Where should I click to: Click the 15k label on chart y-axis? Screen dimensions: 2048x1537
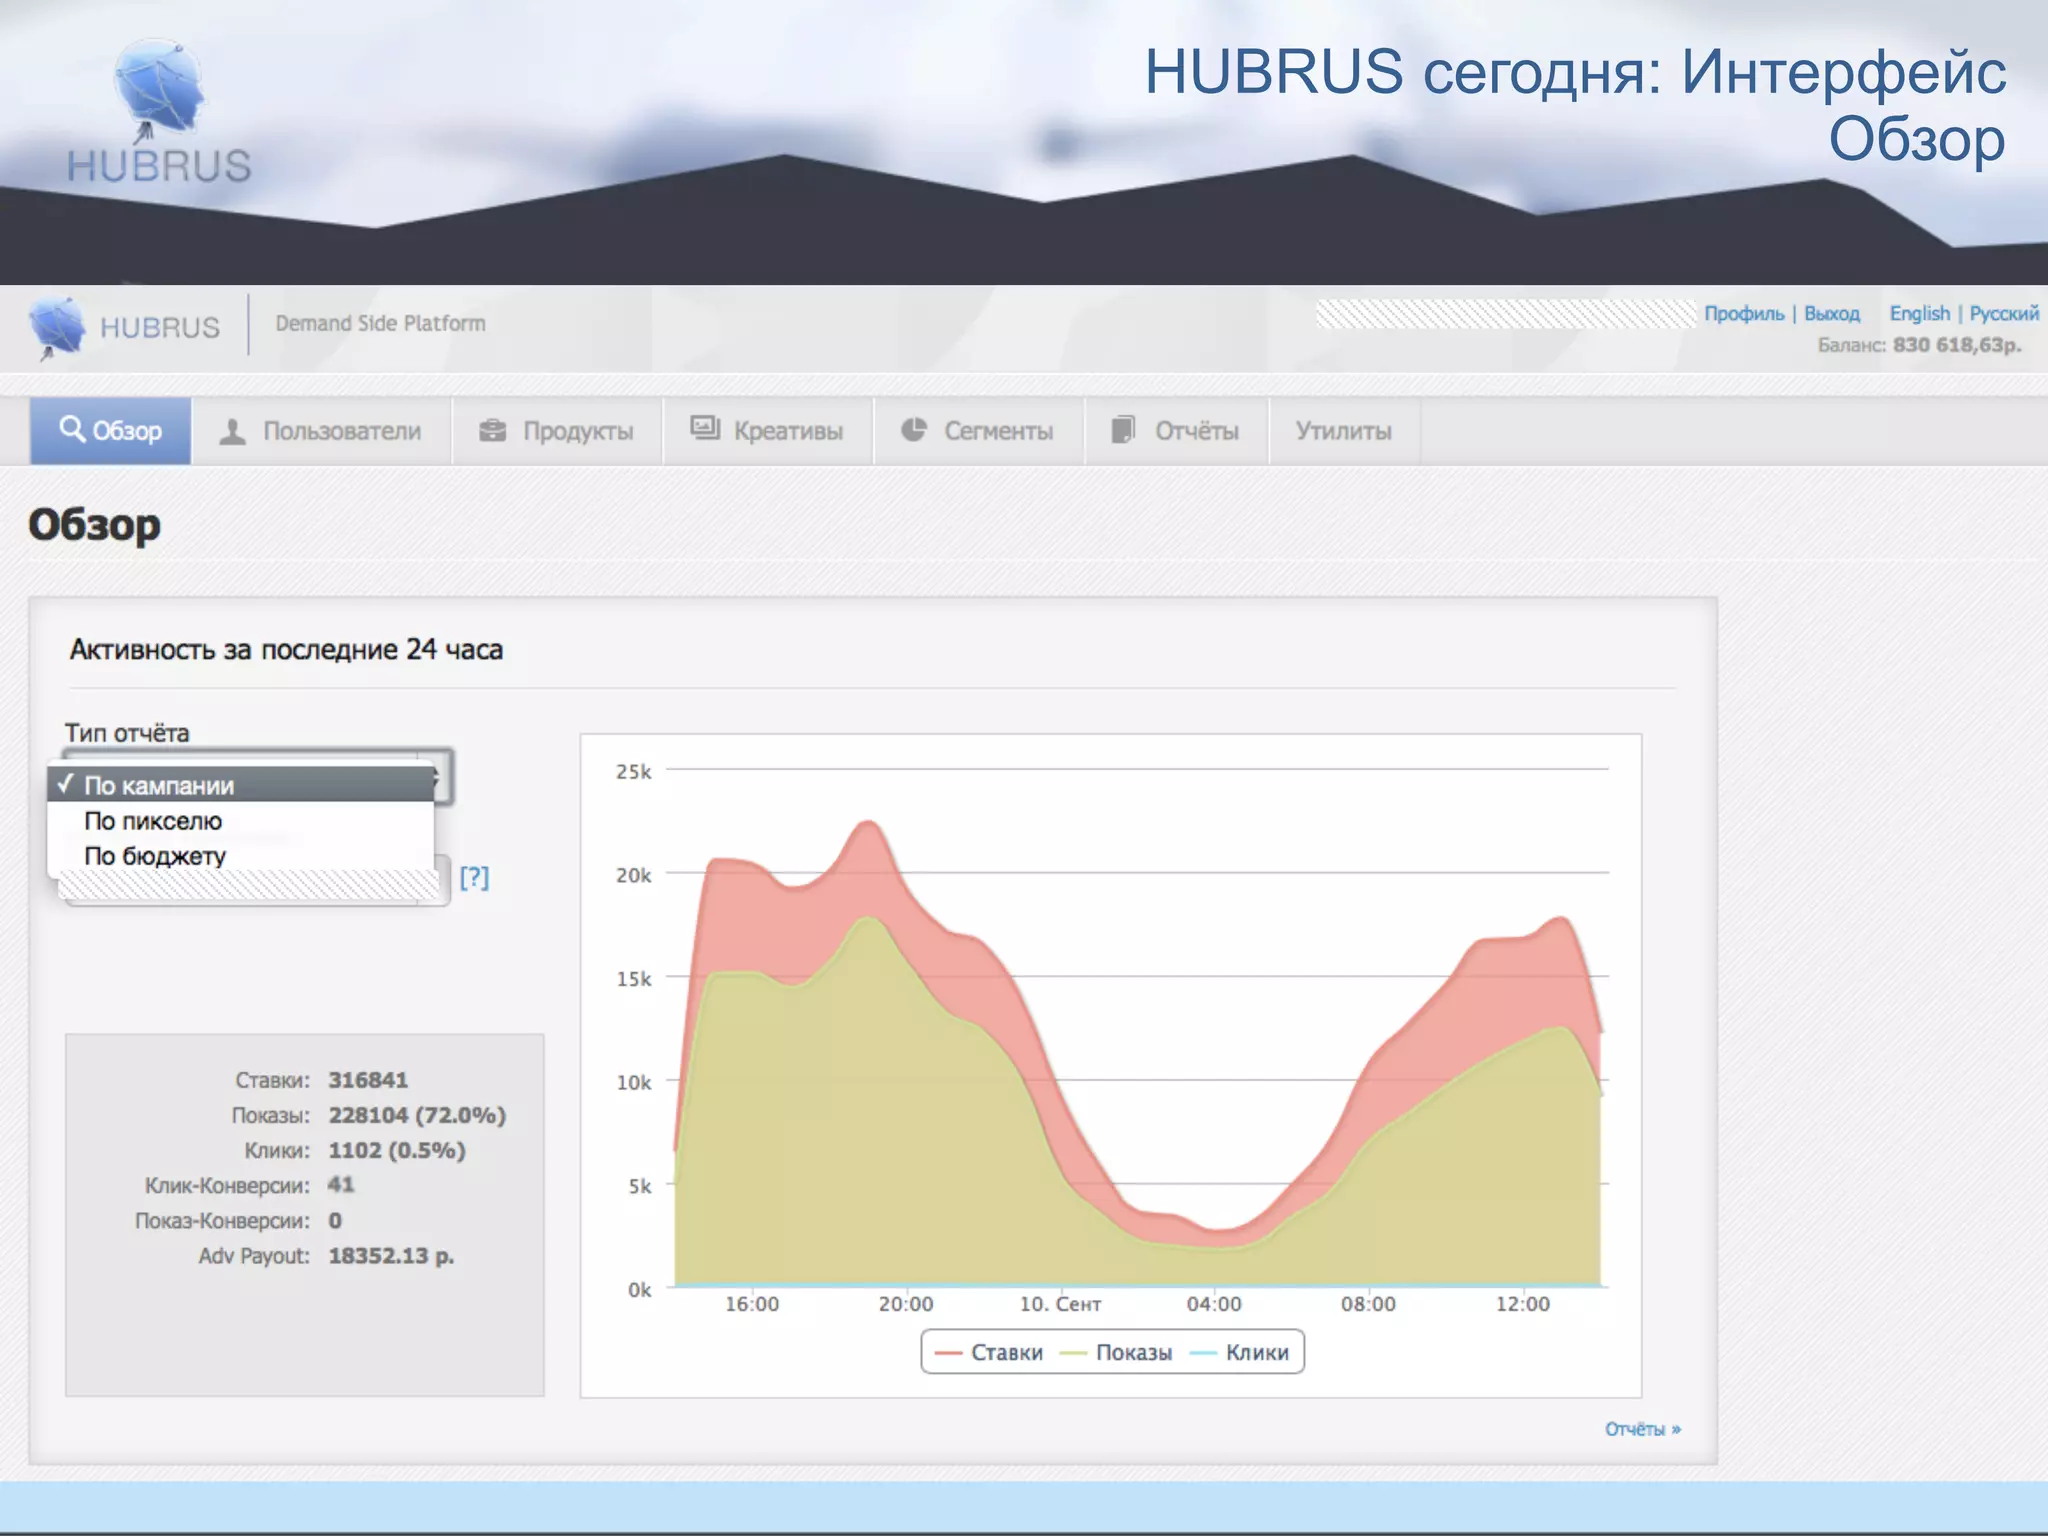coord(634,979)
